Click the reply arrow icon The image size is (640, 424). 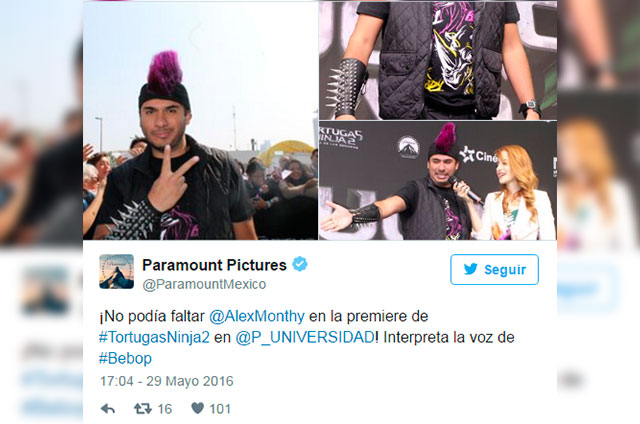tap(108, 408)
